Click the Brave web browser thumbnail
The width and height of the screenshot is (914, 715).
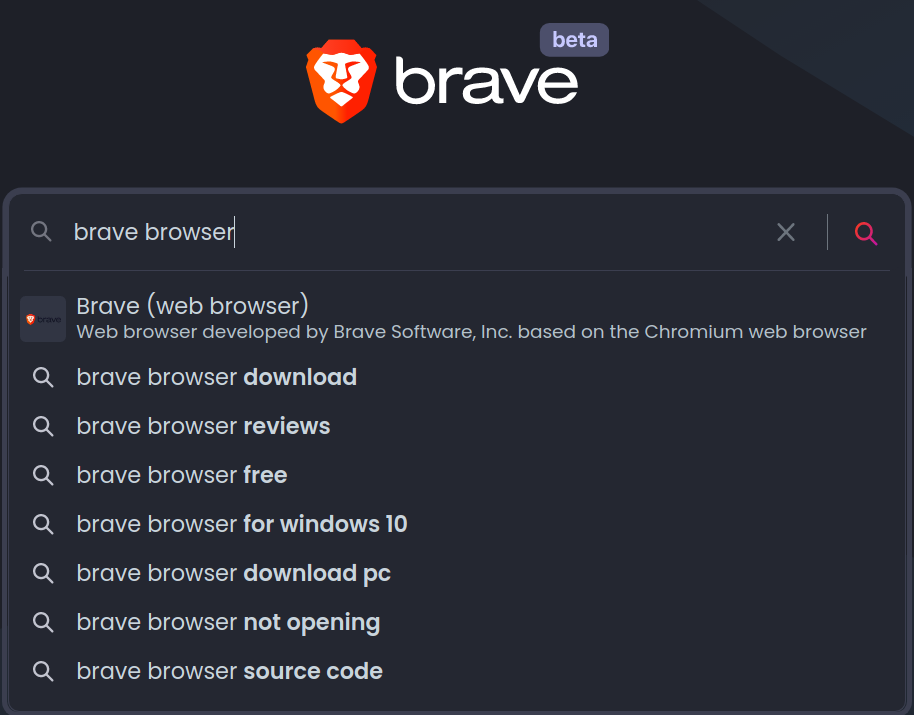coord(43,319)
